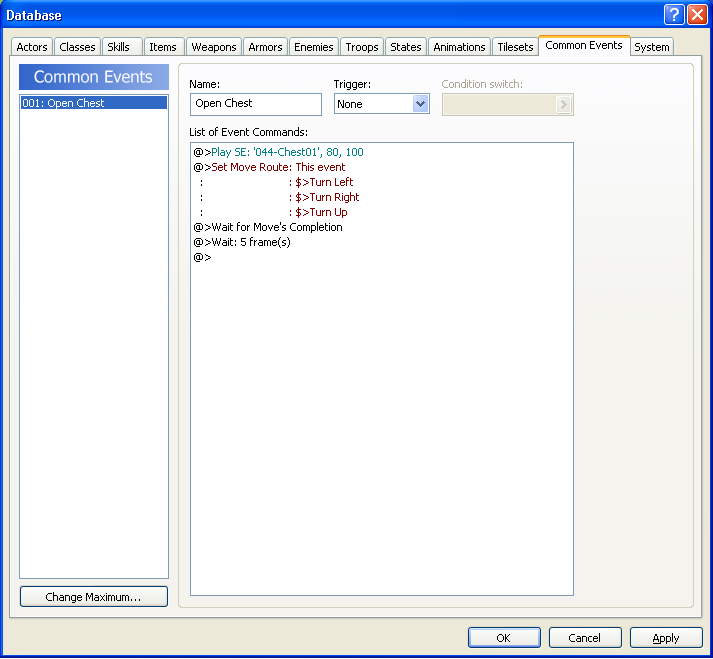
Task: Switch to the Weapons tab
Action: [214, 47]
